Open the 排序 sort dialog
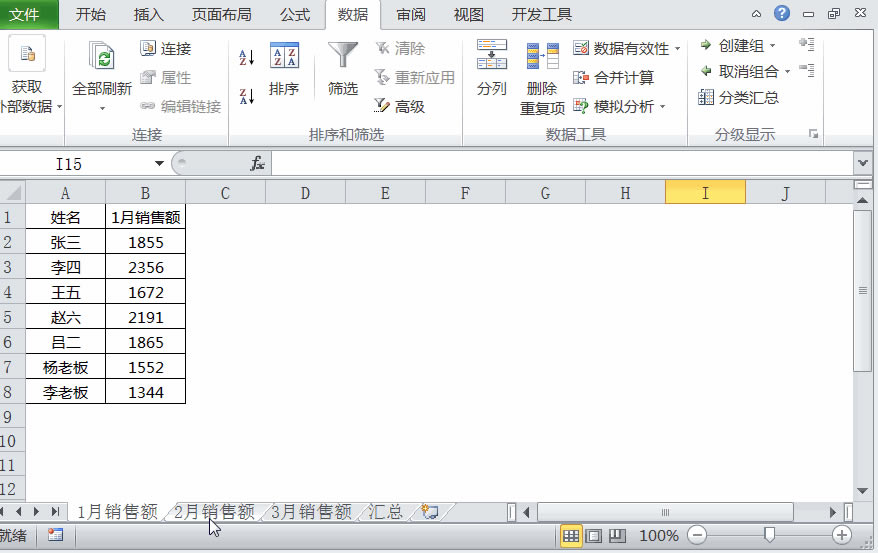Image resolution: width=878 pixels, height=553 pixels. coord(284,68)
